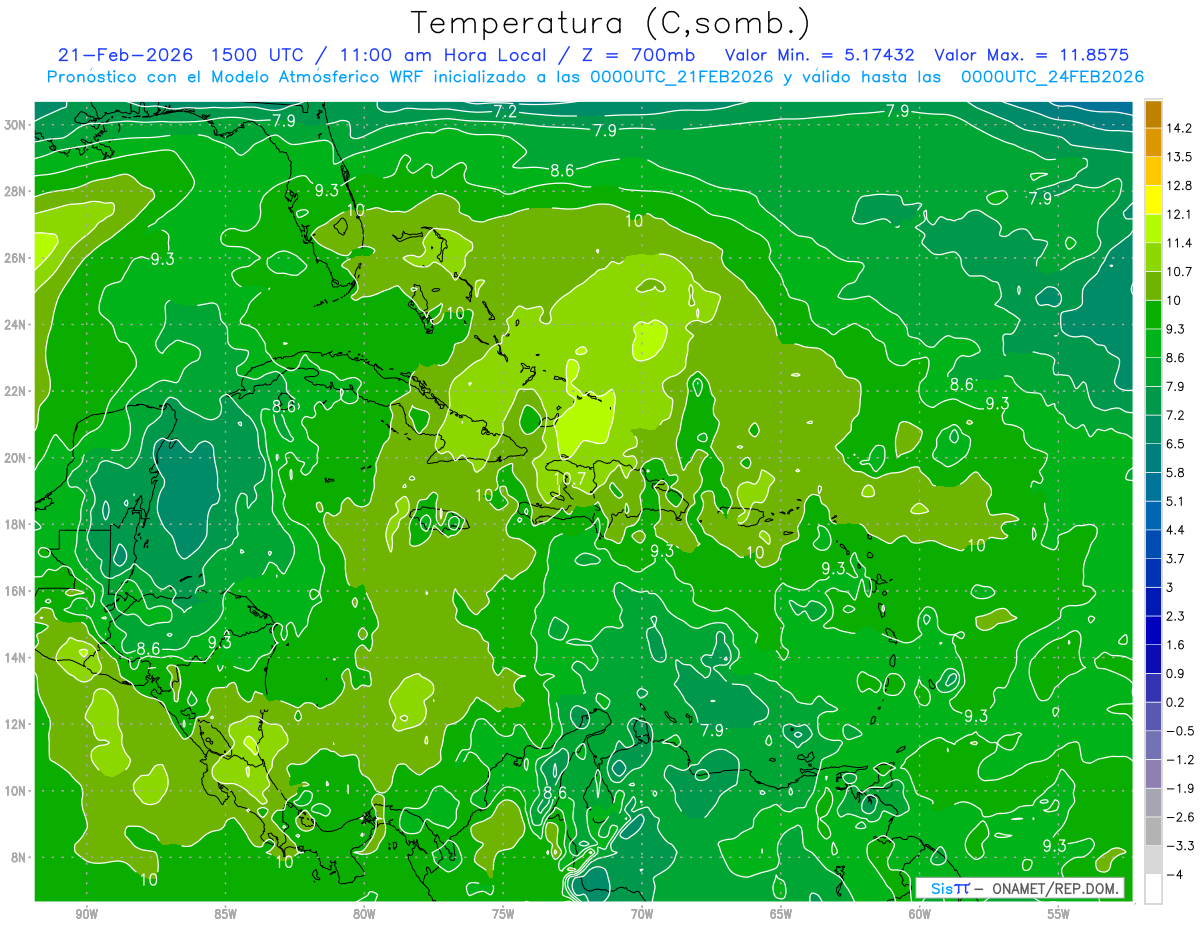Click the "24N" latitude axis label
The height and width of the screenshot is (927, 1200).
click(16, 325)
